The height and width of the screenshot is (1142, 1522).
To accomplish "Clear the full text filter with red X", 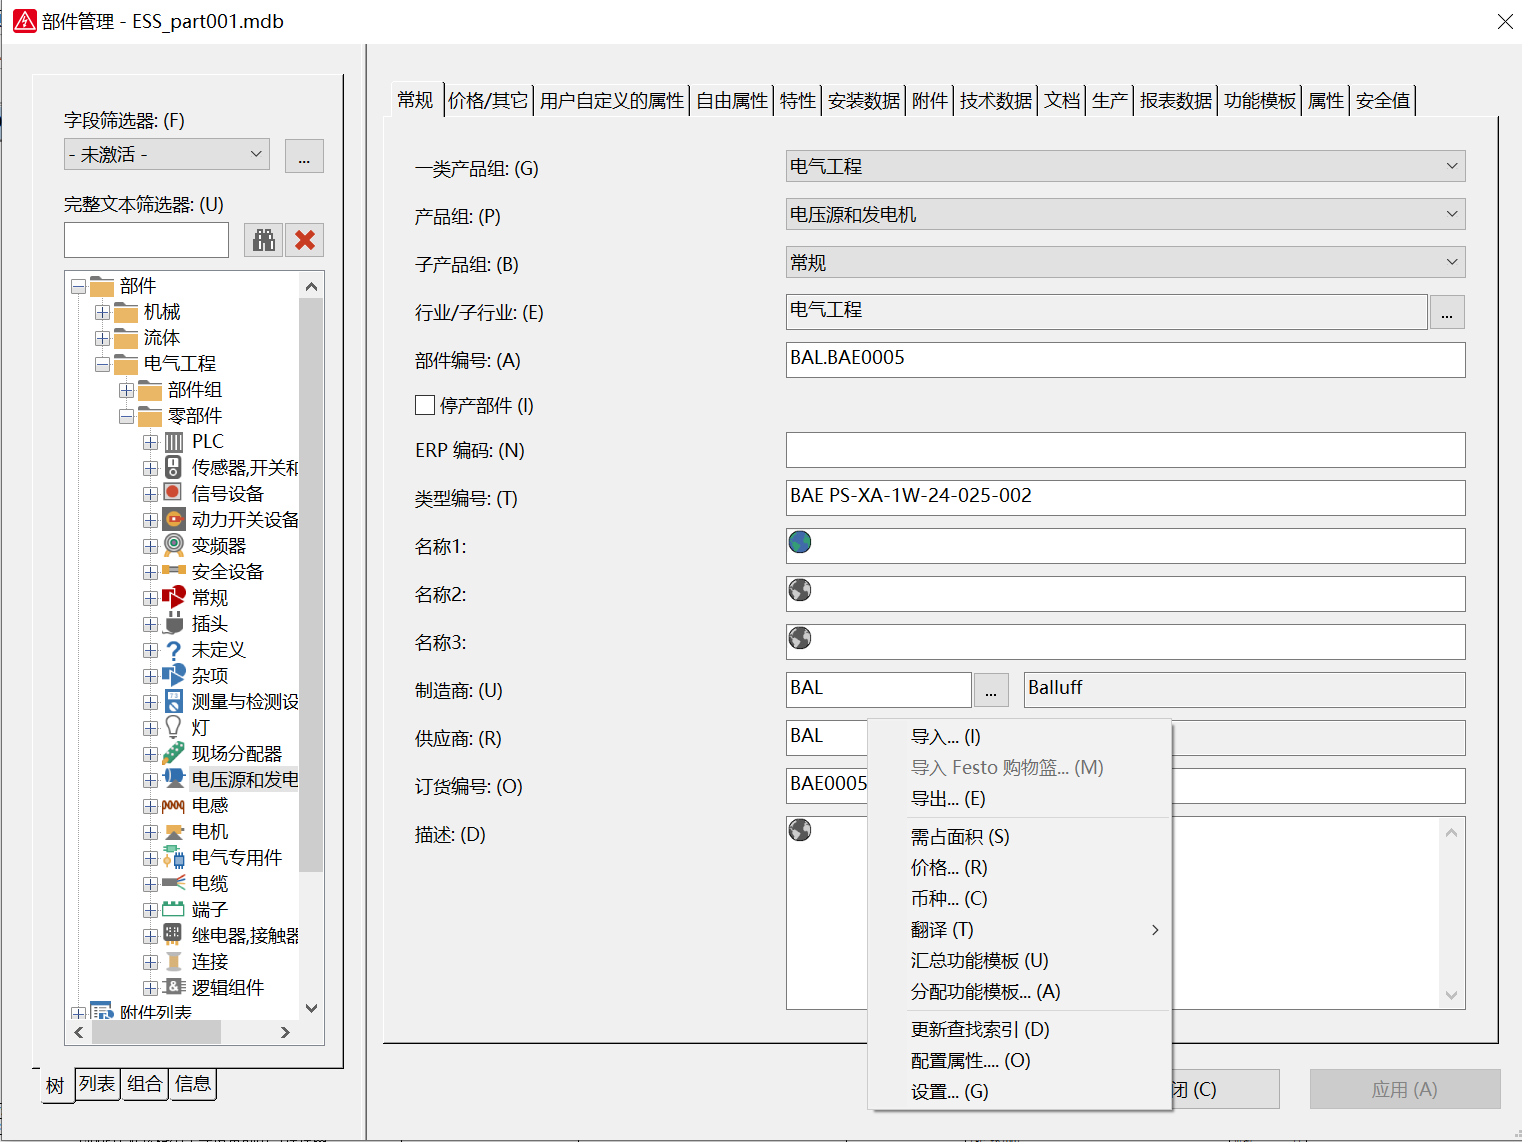I will pos(305,240).
